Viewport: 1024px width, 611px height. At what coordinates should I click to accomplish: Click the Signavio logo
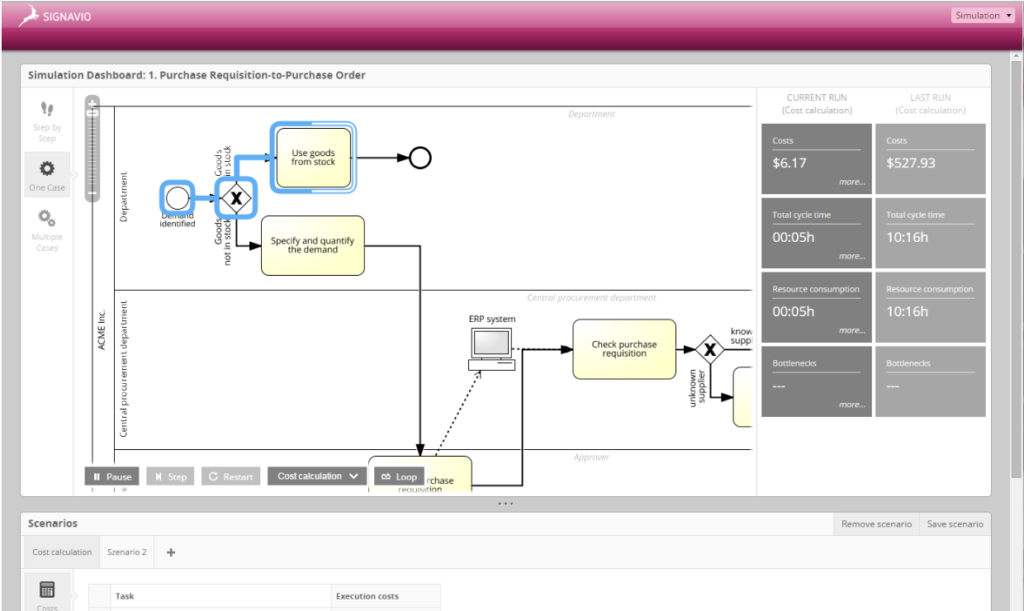pos(55,16)
